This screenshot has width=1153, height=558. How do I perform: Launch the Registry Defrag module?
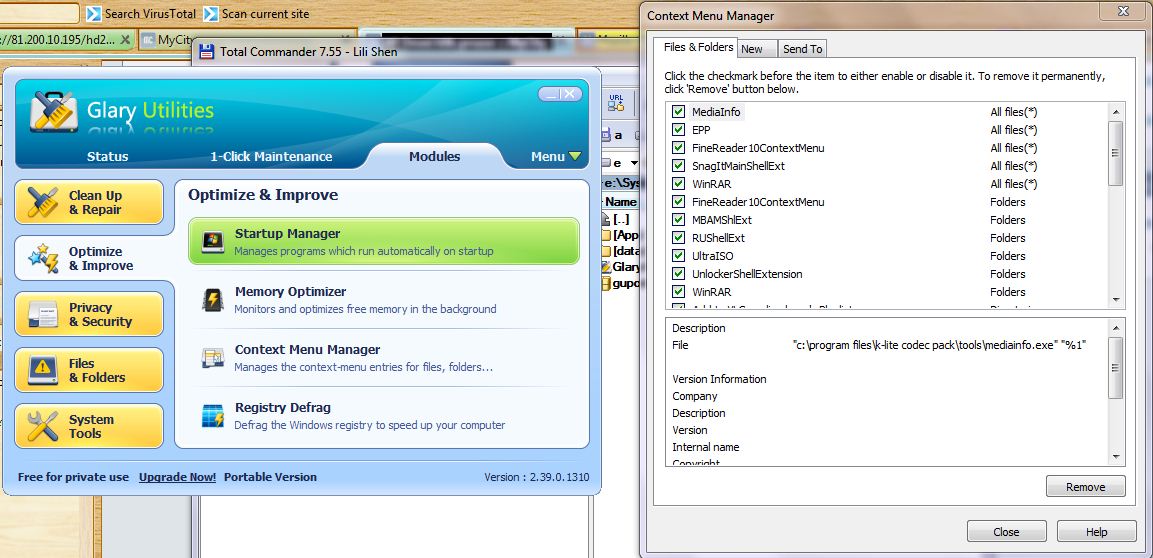tap(384, 415)
